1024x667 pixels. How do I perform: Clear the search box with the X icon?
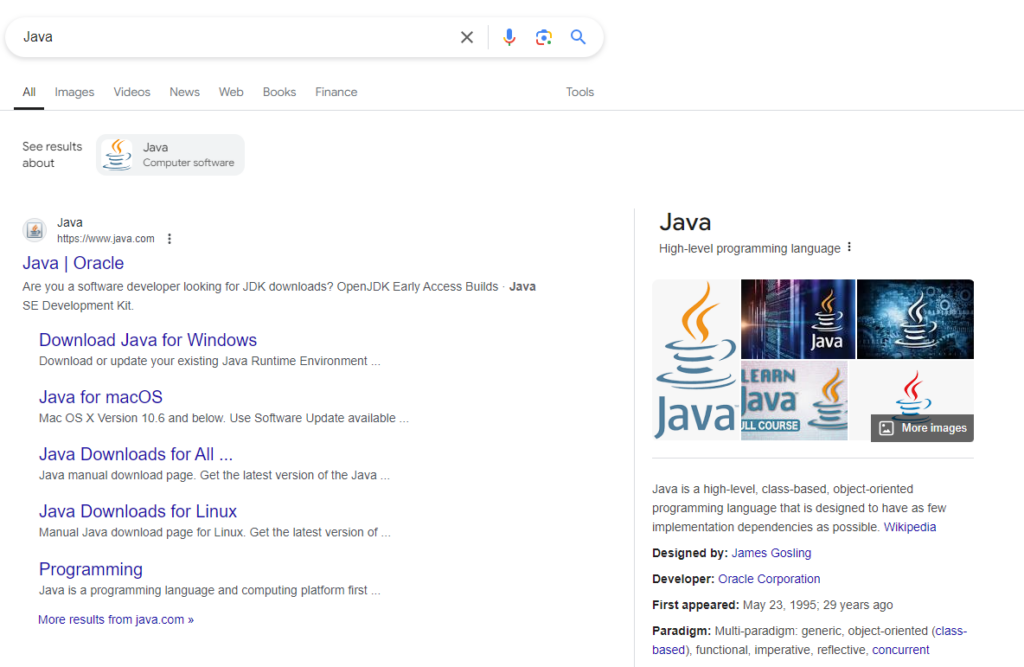click(x=466, y=37)
